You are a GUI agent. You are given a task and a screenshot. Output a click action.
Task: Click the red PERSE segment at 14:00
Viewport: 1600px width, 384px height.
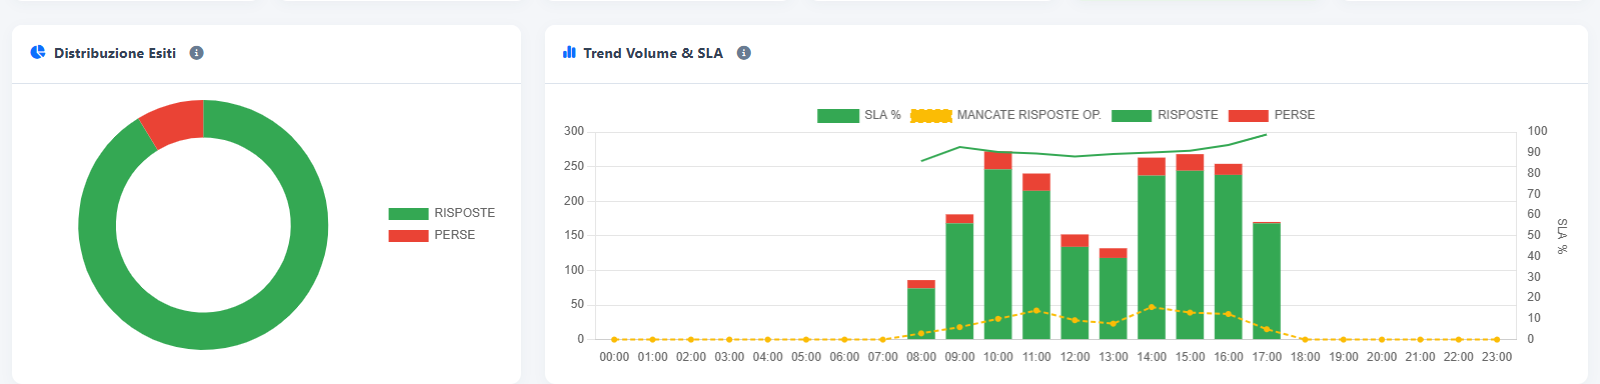1151,167
